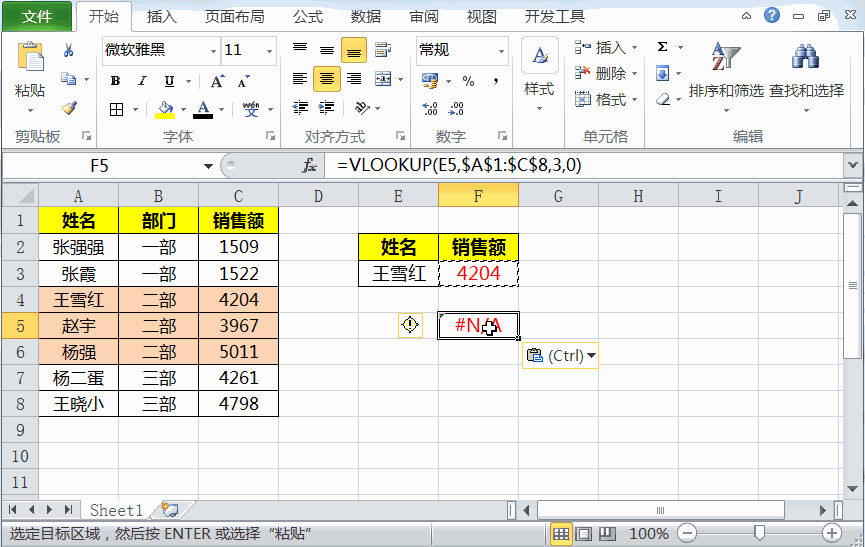The height and width of the screenshot is (547, 865).
Task: Align text left
Action: pos(300,79)
